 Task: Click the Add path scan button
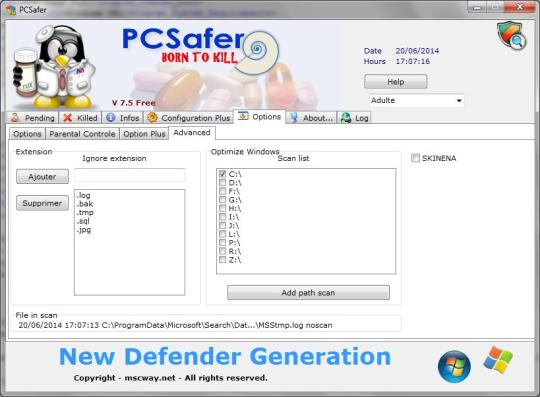[308, 293]
